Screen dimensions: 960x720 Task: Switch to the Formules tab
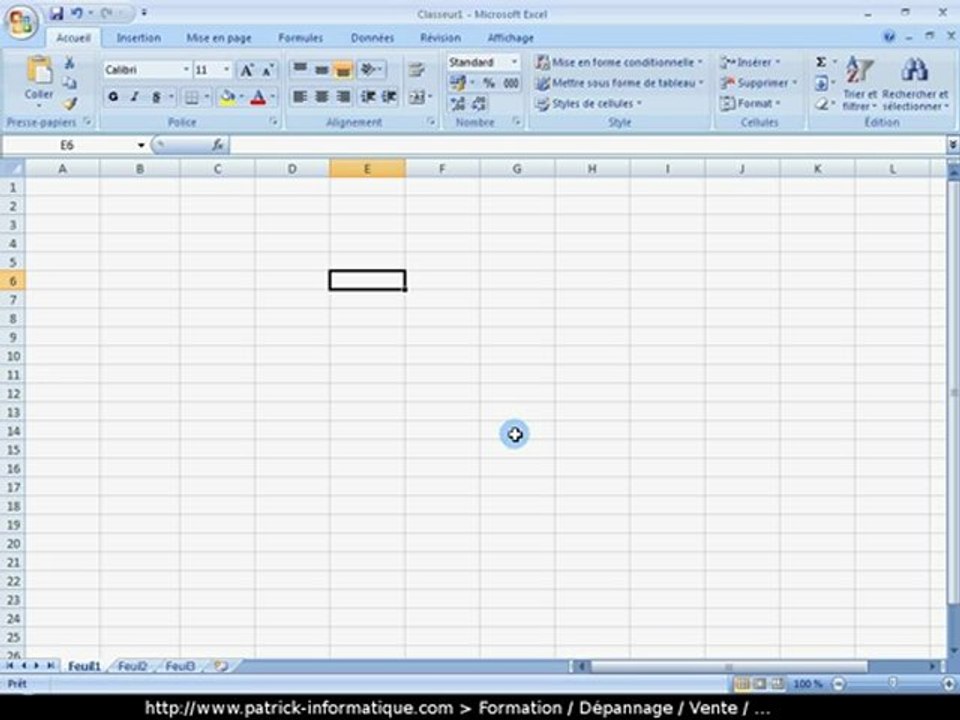click(300, 38)
